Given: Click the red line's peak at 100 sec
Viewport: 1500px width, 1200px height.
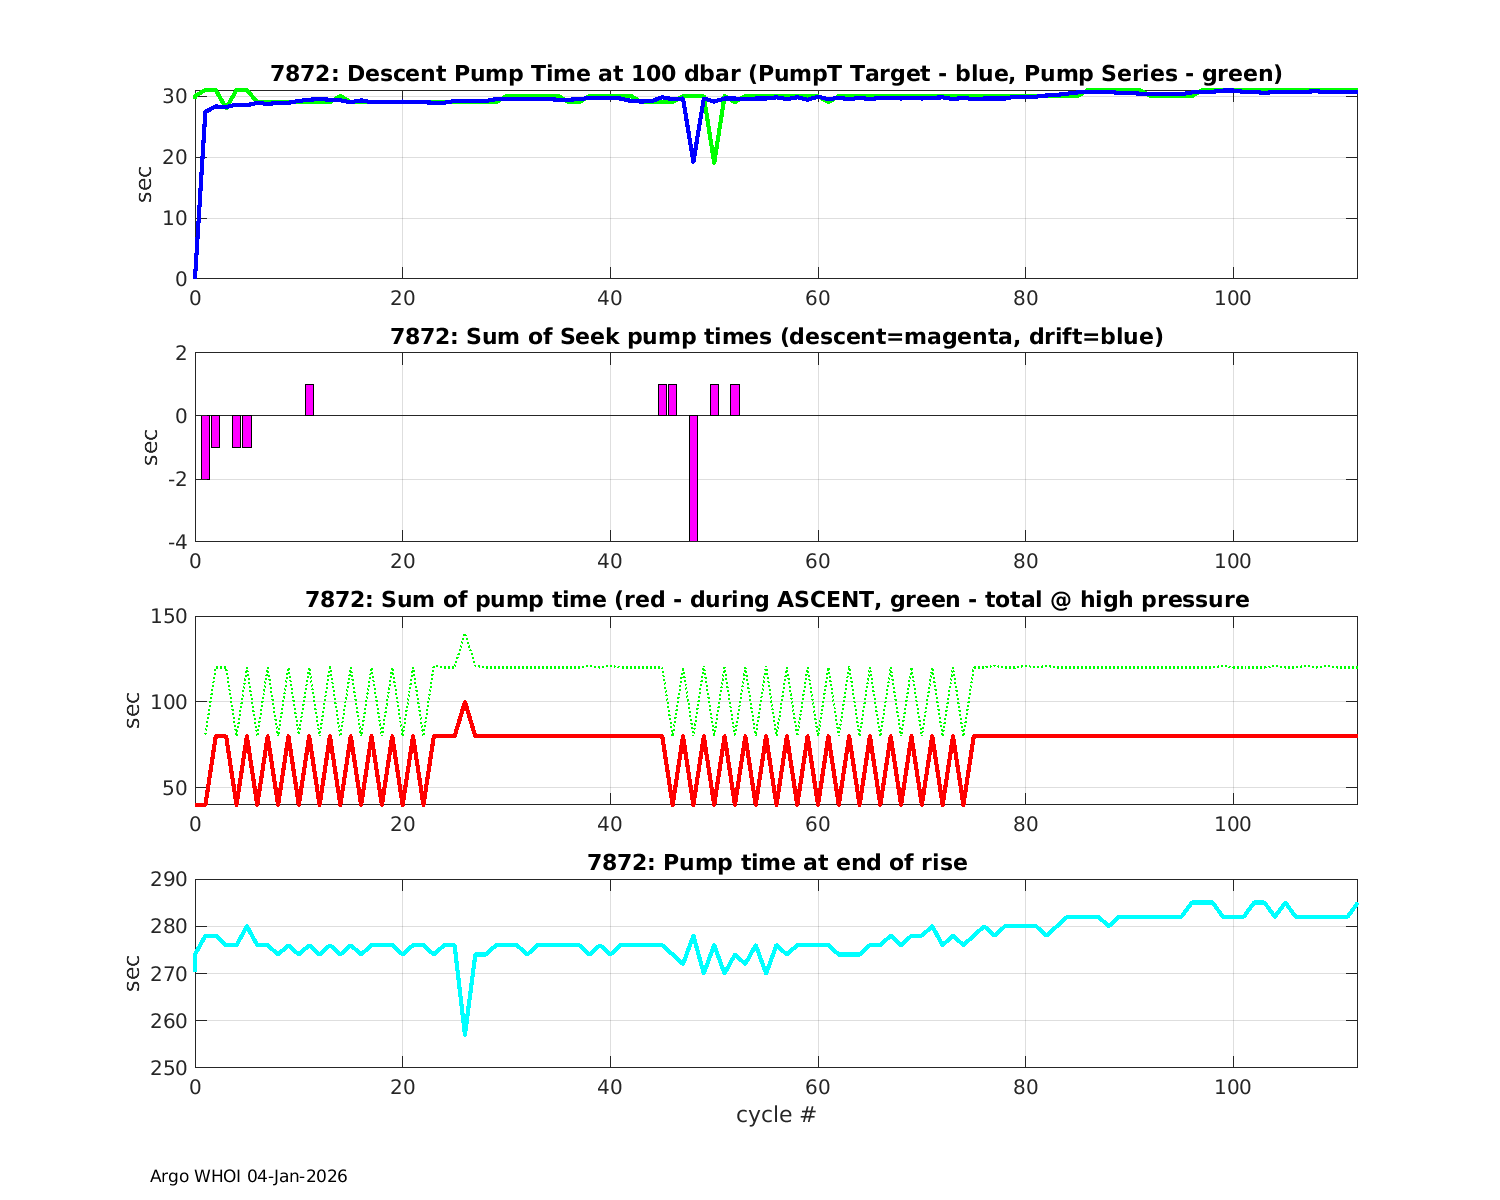Looking at the screenshot, I should pyautogui.click(x=465, y=703).
